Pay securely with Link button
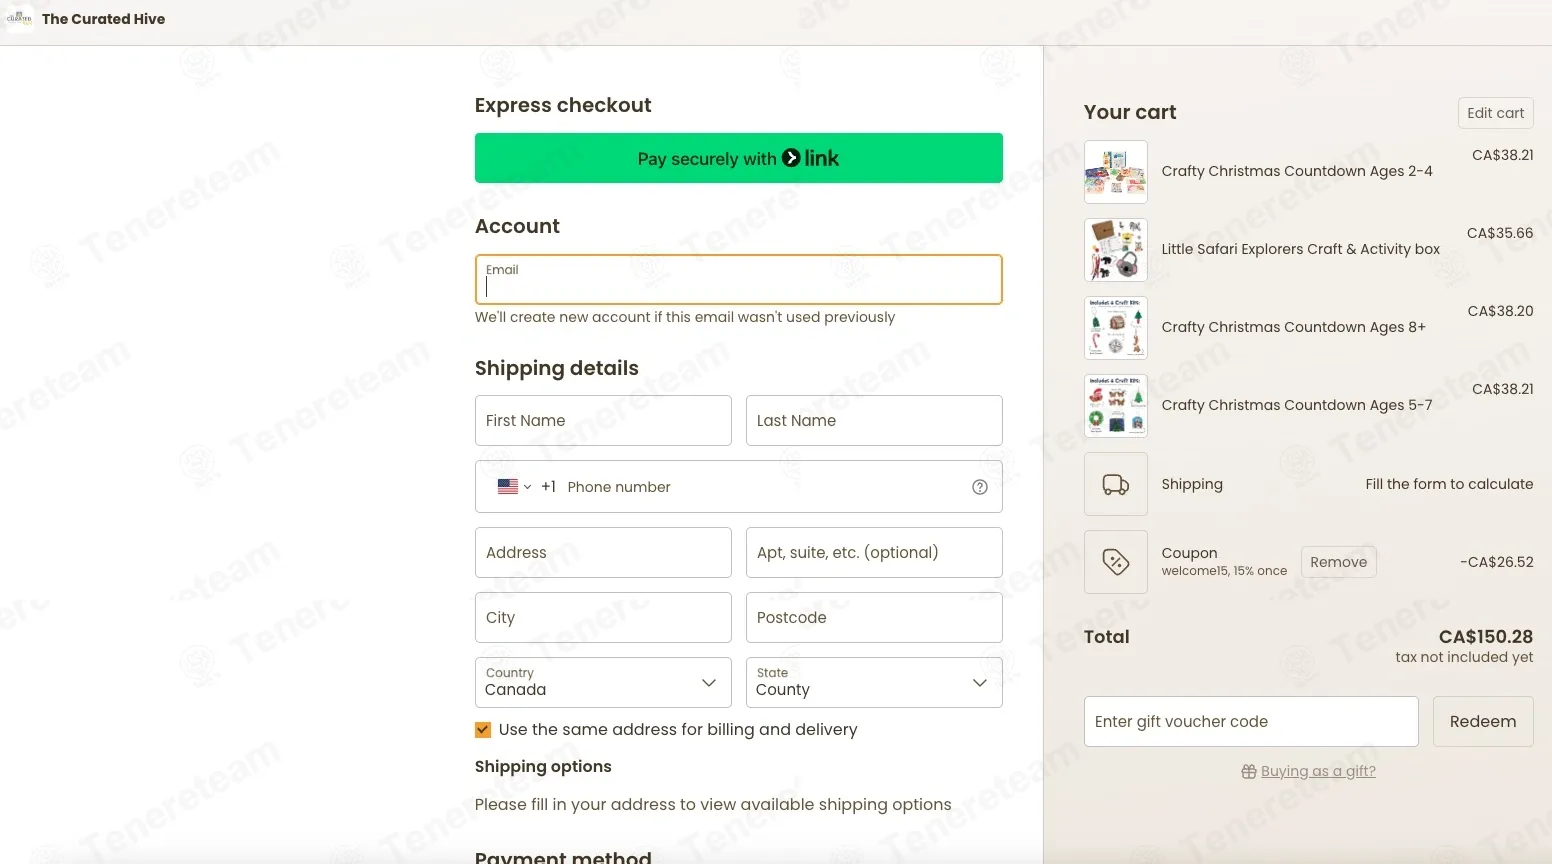This screenshot has height=864, width=1552. pos(739,158)
